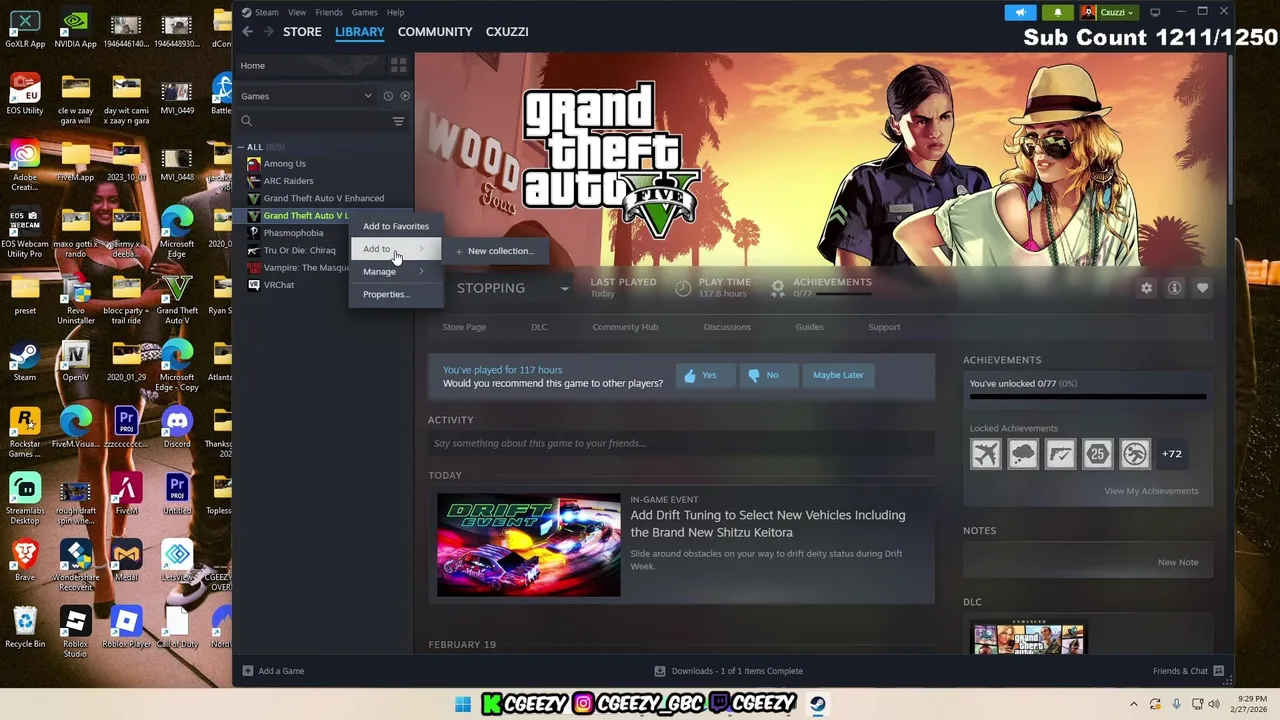Expand the Manage submenu
The height and width of the screenshot is (720, 1280).
tap(394, 272)
